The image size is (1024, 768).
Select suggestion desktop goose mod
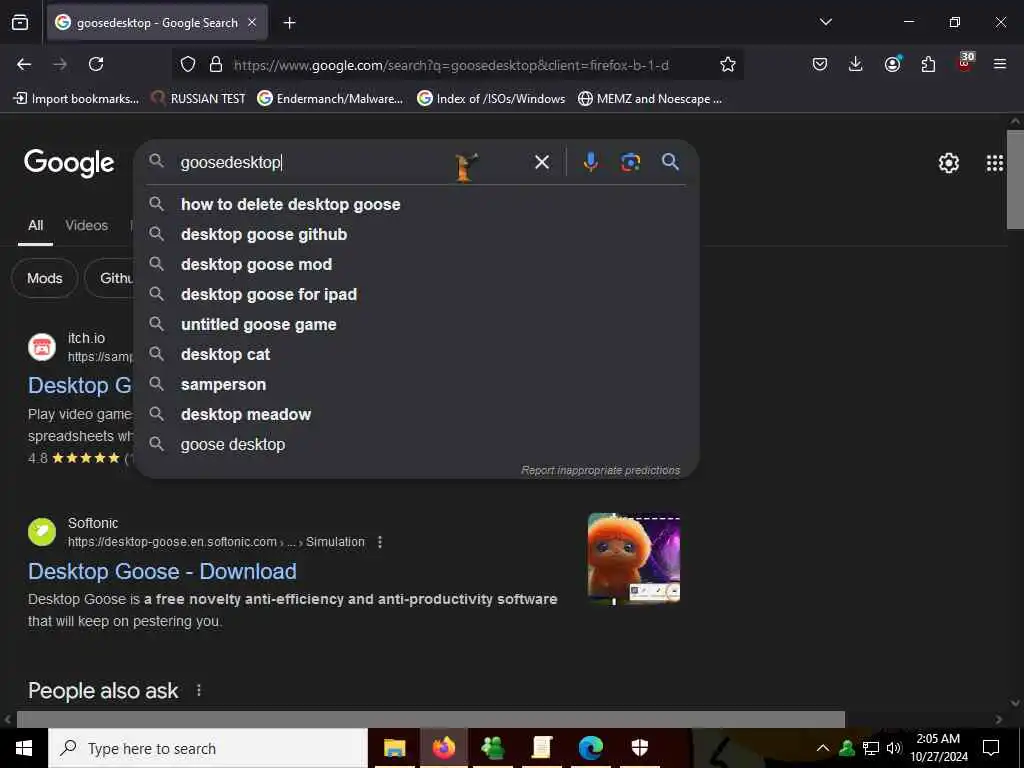(416, 264)
